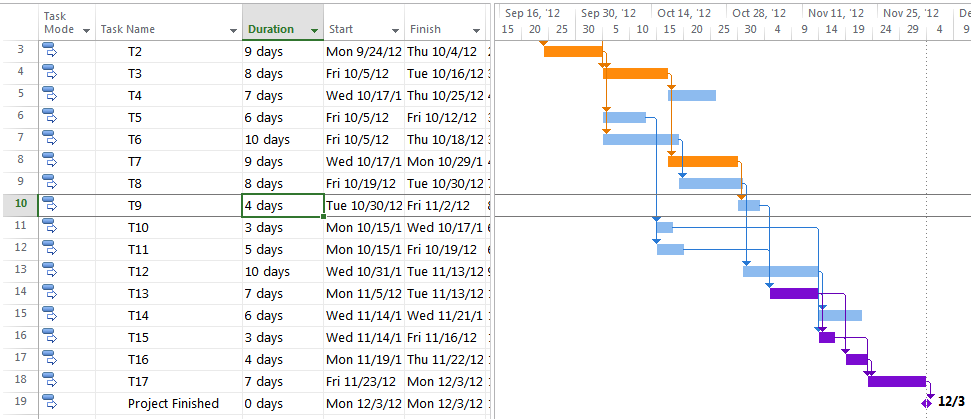The height and width of the screenshot is (419, 971).
Task: Click the purple milestone diamond labeled 12/3
Action: coord(926,402)
